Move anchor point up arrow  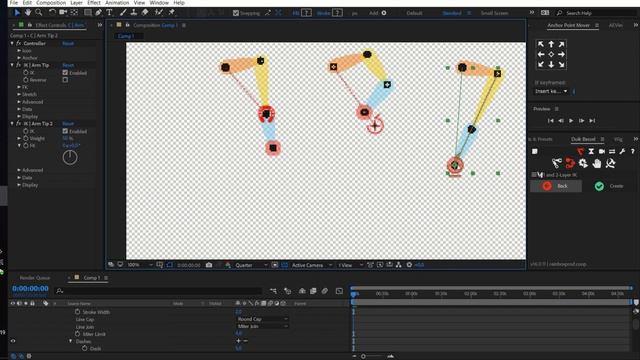click(551, 44)
